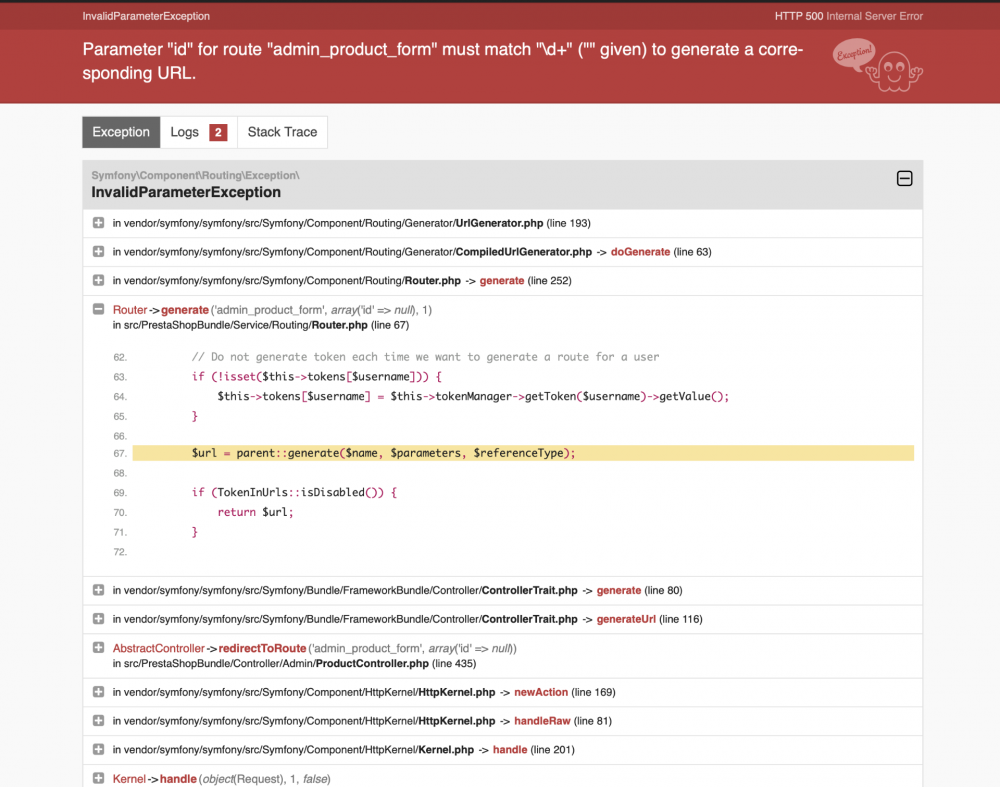Expand the Kernel.php handle frame
This screenshot has width=1000, height=787.
[97, 749]
